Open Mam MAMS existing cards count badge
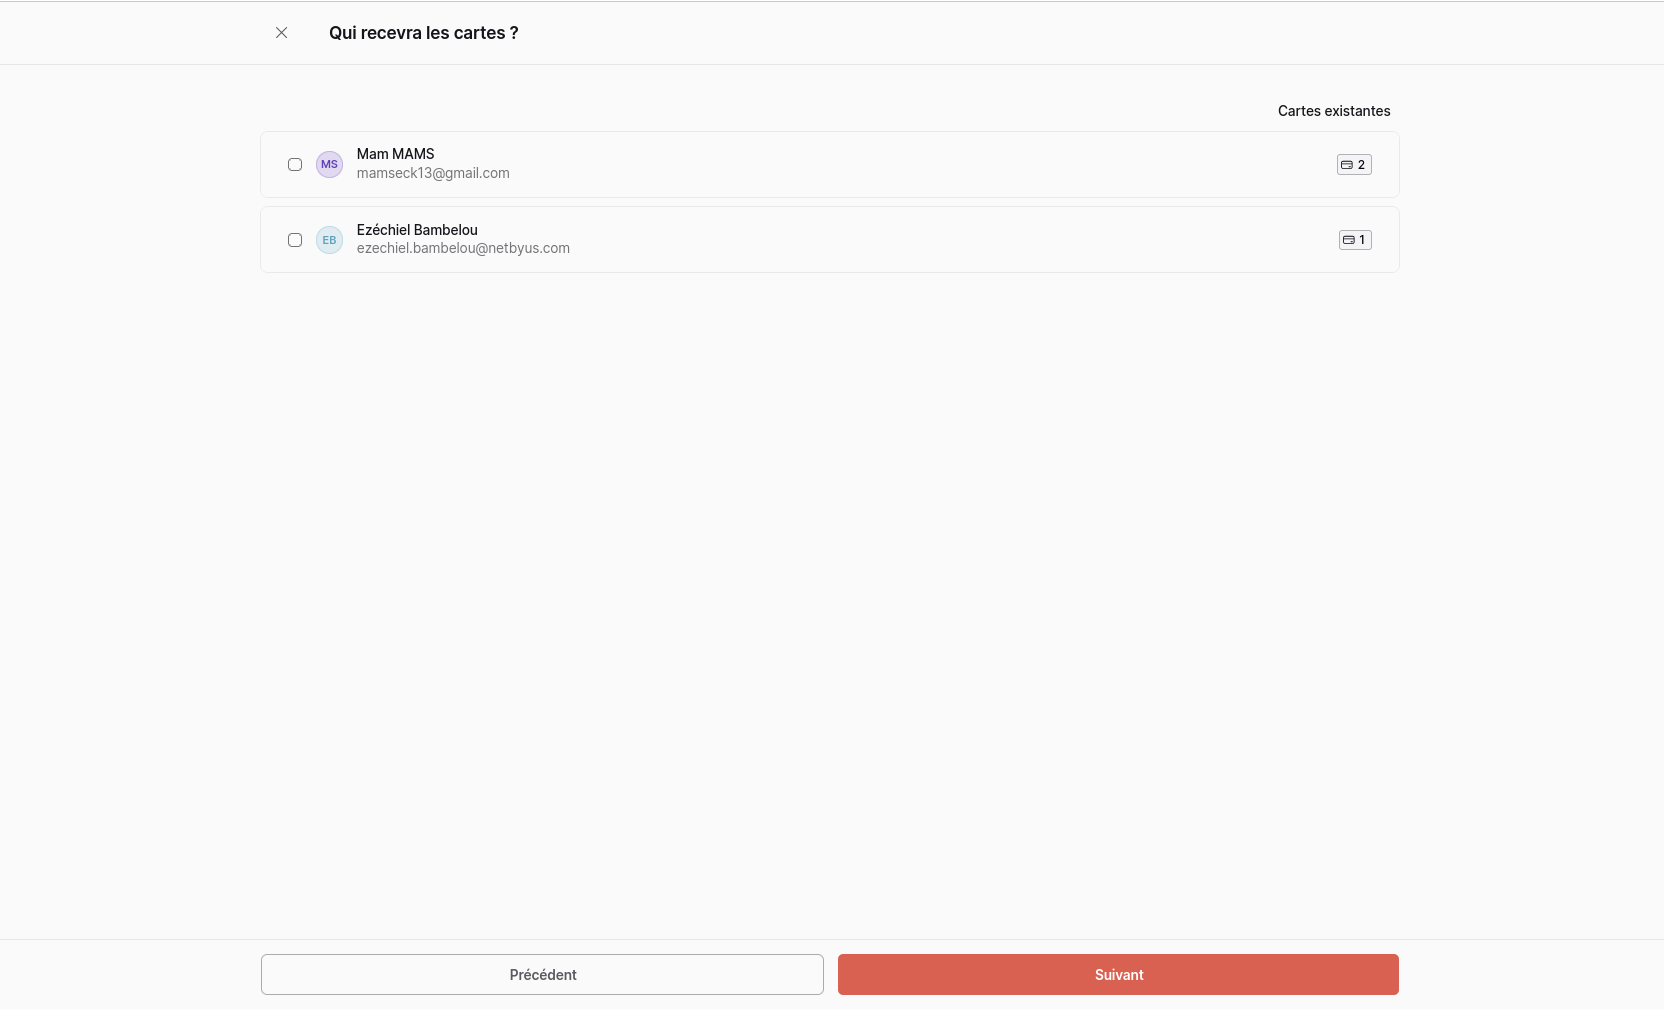The image size is (1664, 1010). (x=1354, y=165)
